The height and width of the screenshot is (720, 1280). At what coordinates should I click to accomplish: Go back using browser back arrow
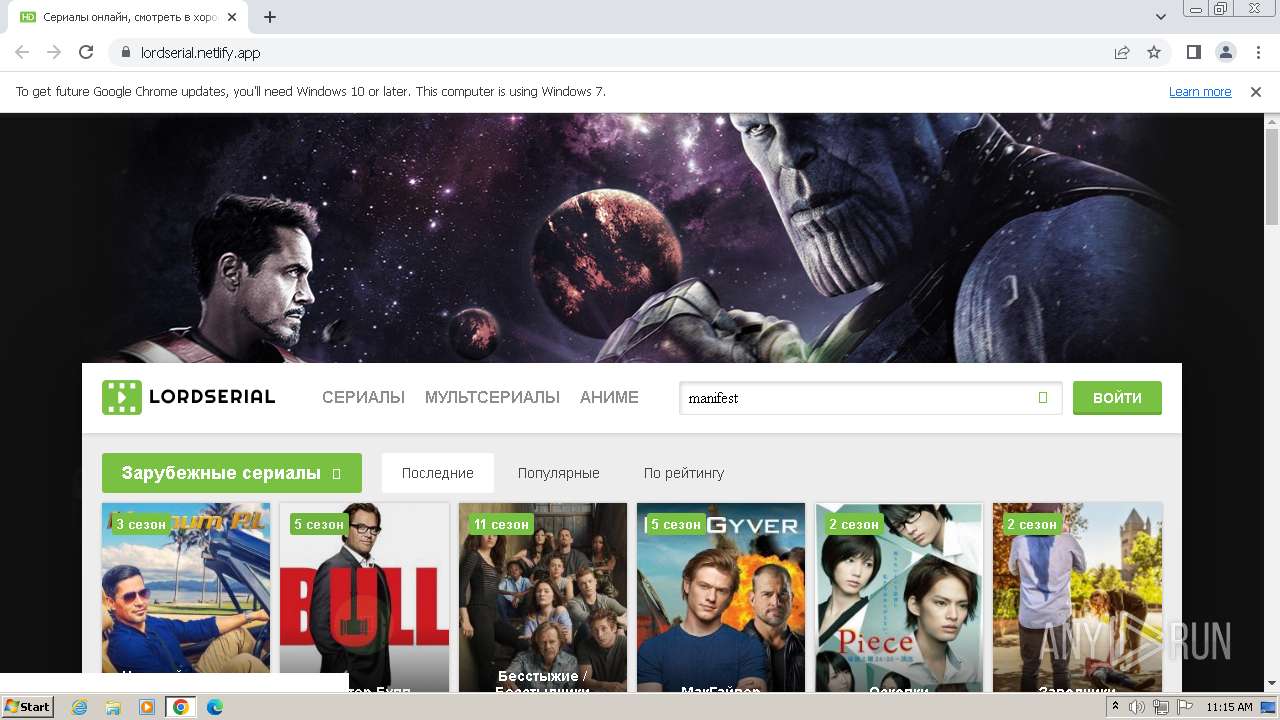point(22,52)
